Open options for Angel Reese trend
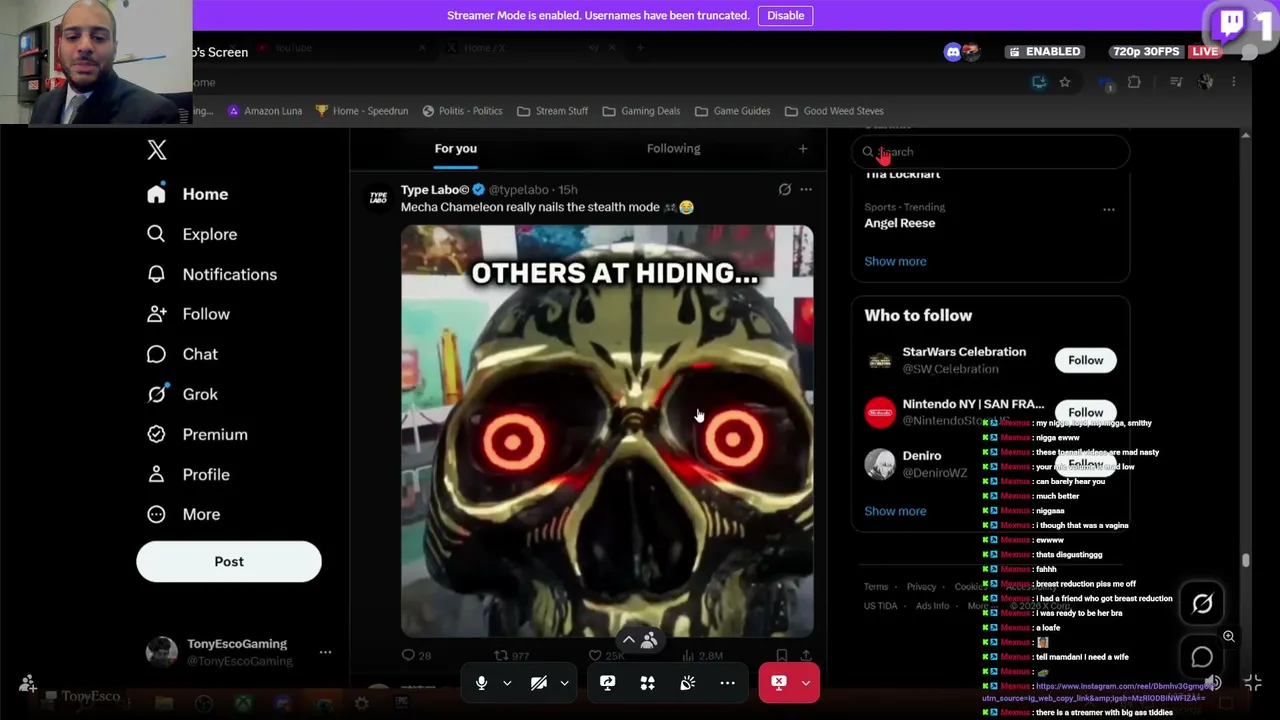 click(x=1108, y=209)
